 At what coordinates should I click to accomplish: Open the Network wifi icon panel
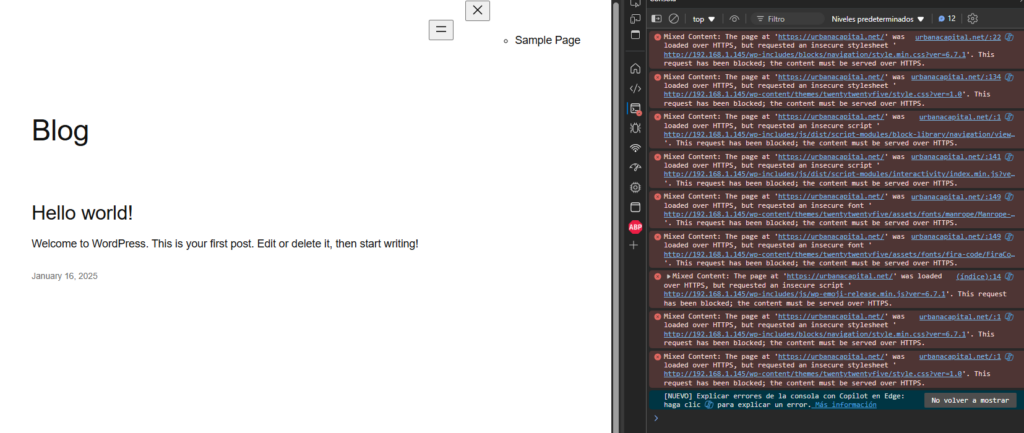tap(635, 148)
